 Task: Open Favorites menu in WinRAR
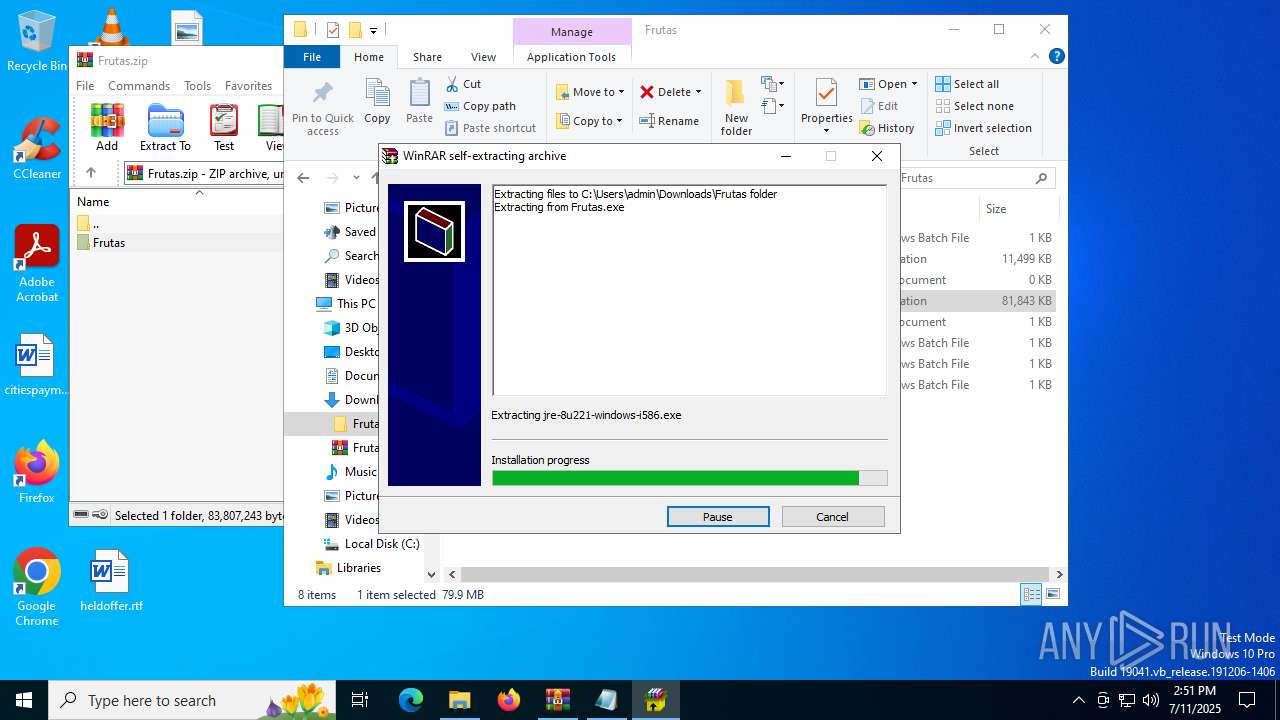pyautogui.click(x=248, y=86)
